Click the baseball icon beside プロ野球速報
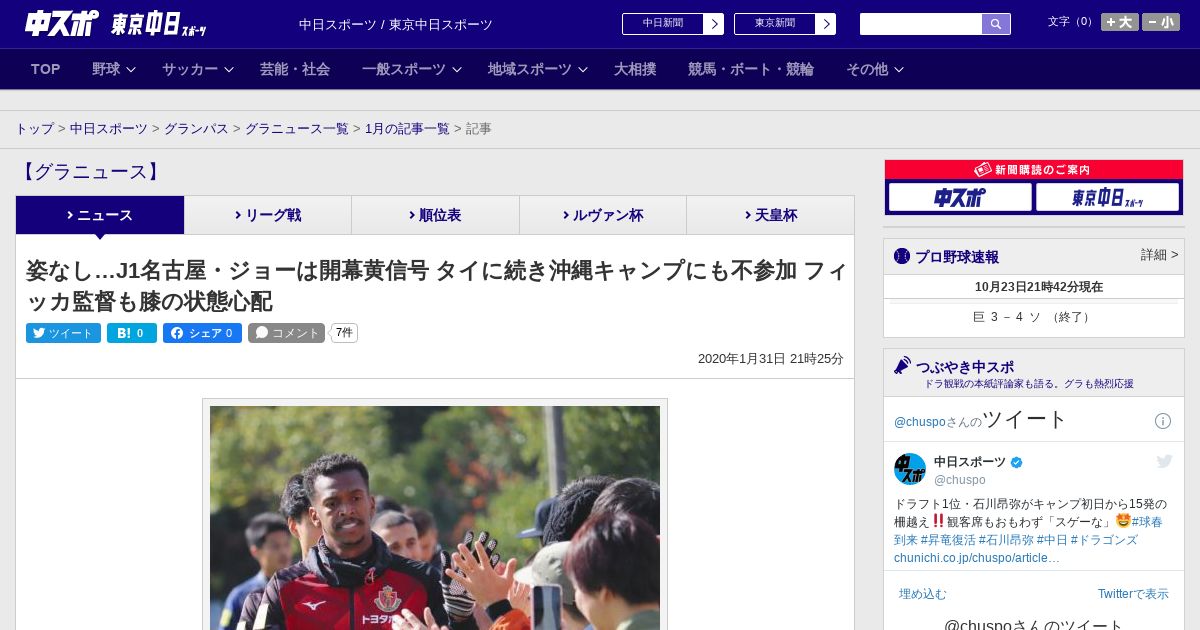Screen dimensions: 1200x630 tap(902, 256)
